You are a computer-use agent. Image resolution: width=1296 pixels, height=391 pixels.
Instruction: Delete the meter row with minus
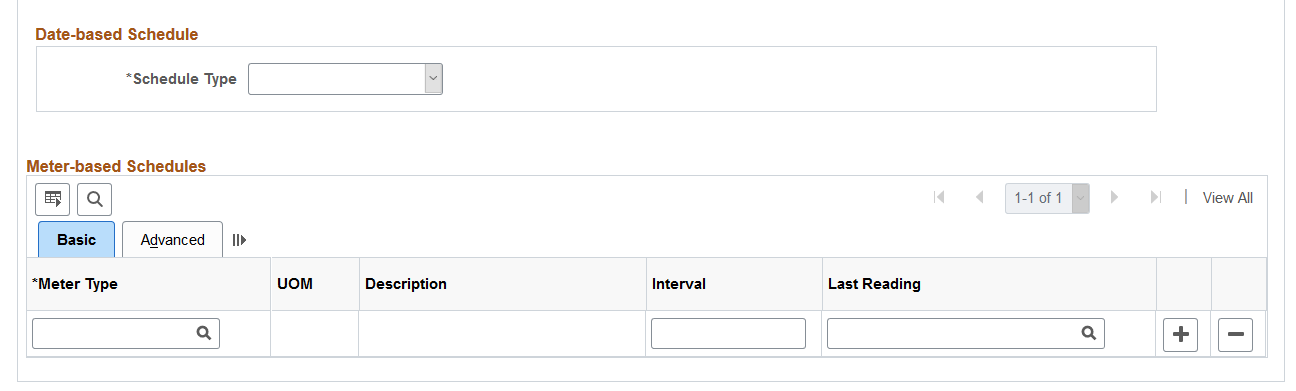[x=1235, y=335]
